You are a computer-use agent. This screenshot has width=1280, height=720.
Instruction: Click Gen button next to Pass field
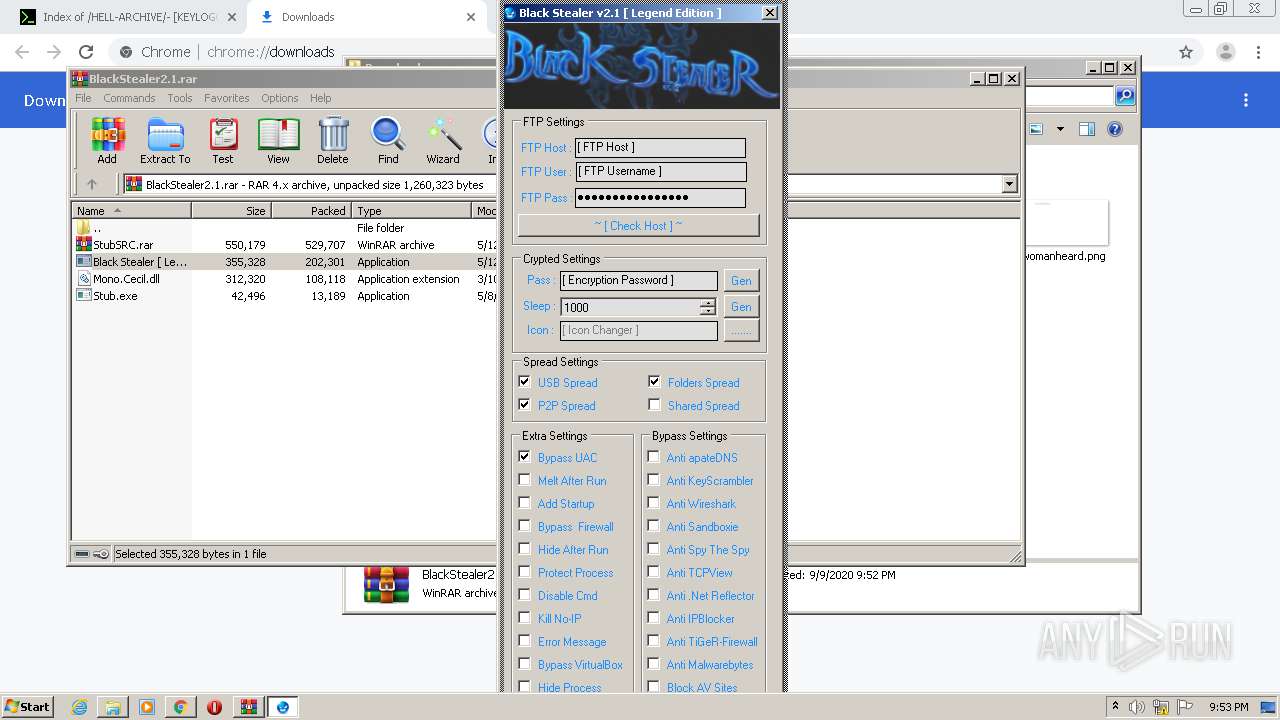741,281
